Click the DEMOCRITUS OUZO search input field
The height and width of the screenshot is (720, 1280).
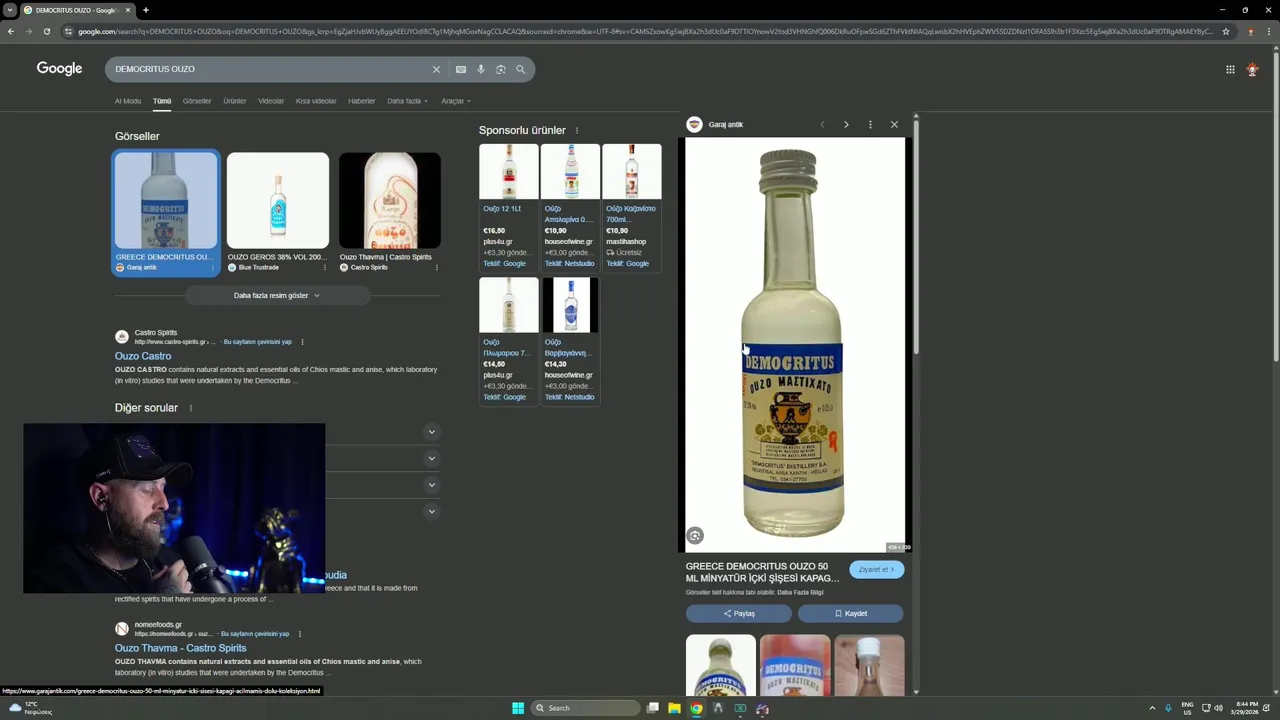270,69
